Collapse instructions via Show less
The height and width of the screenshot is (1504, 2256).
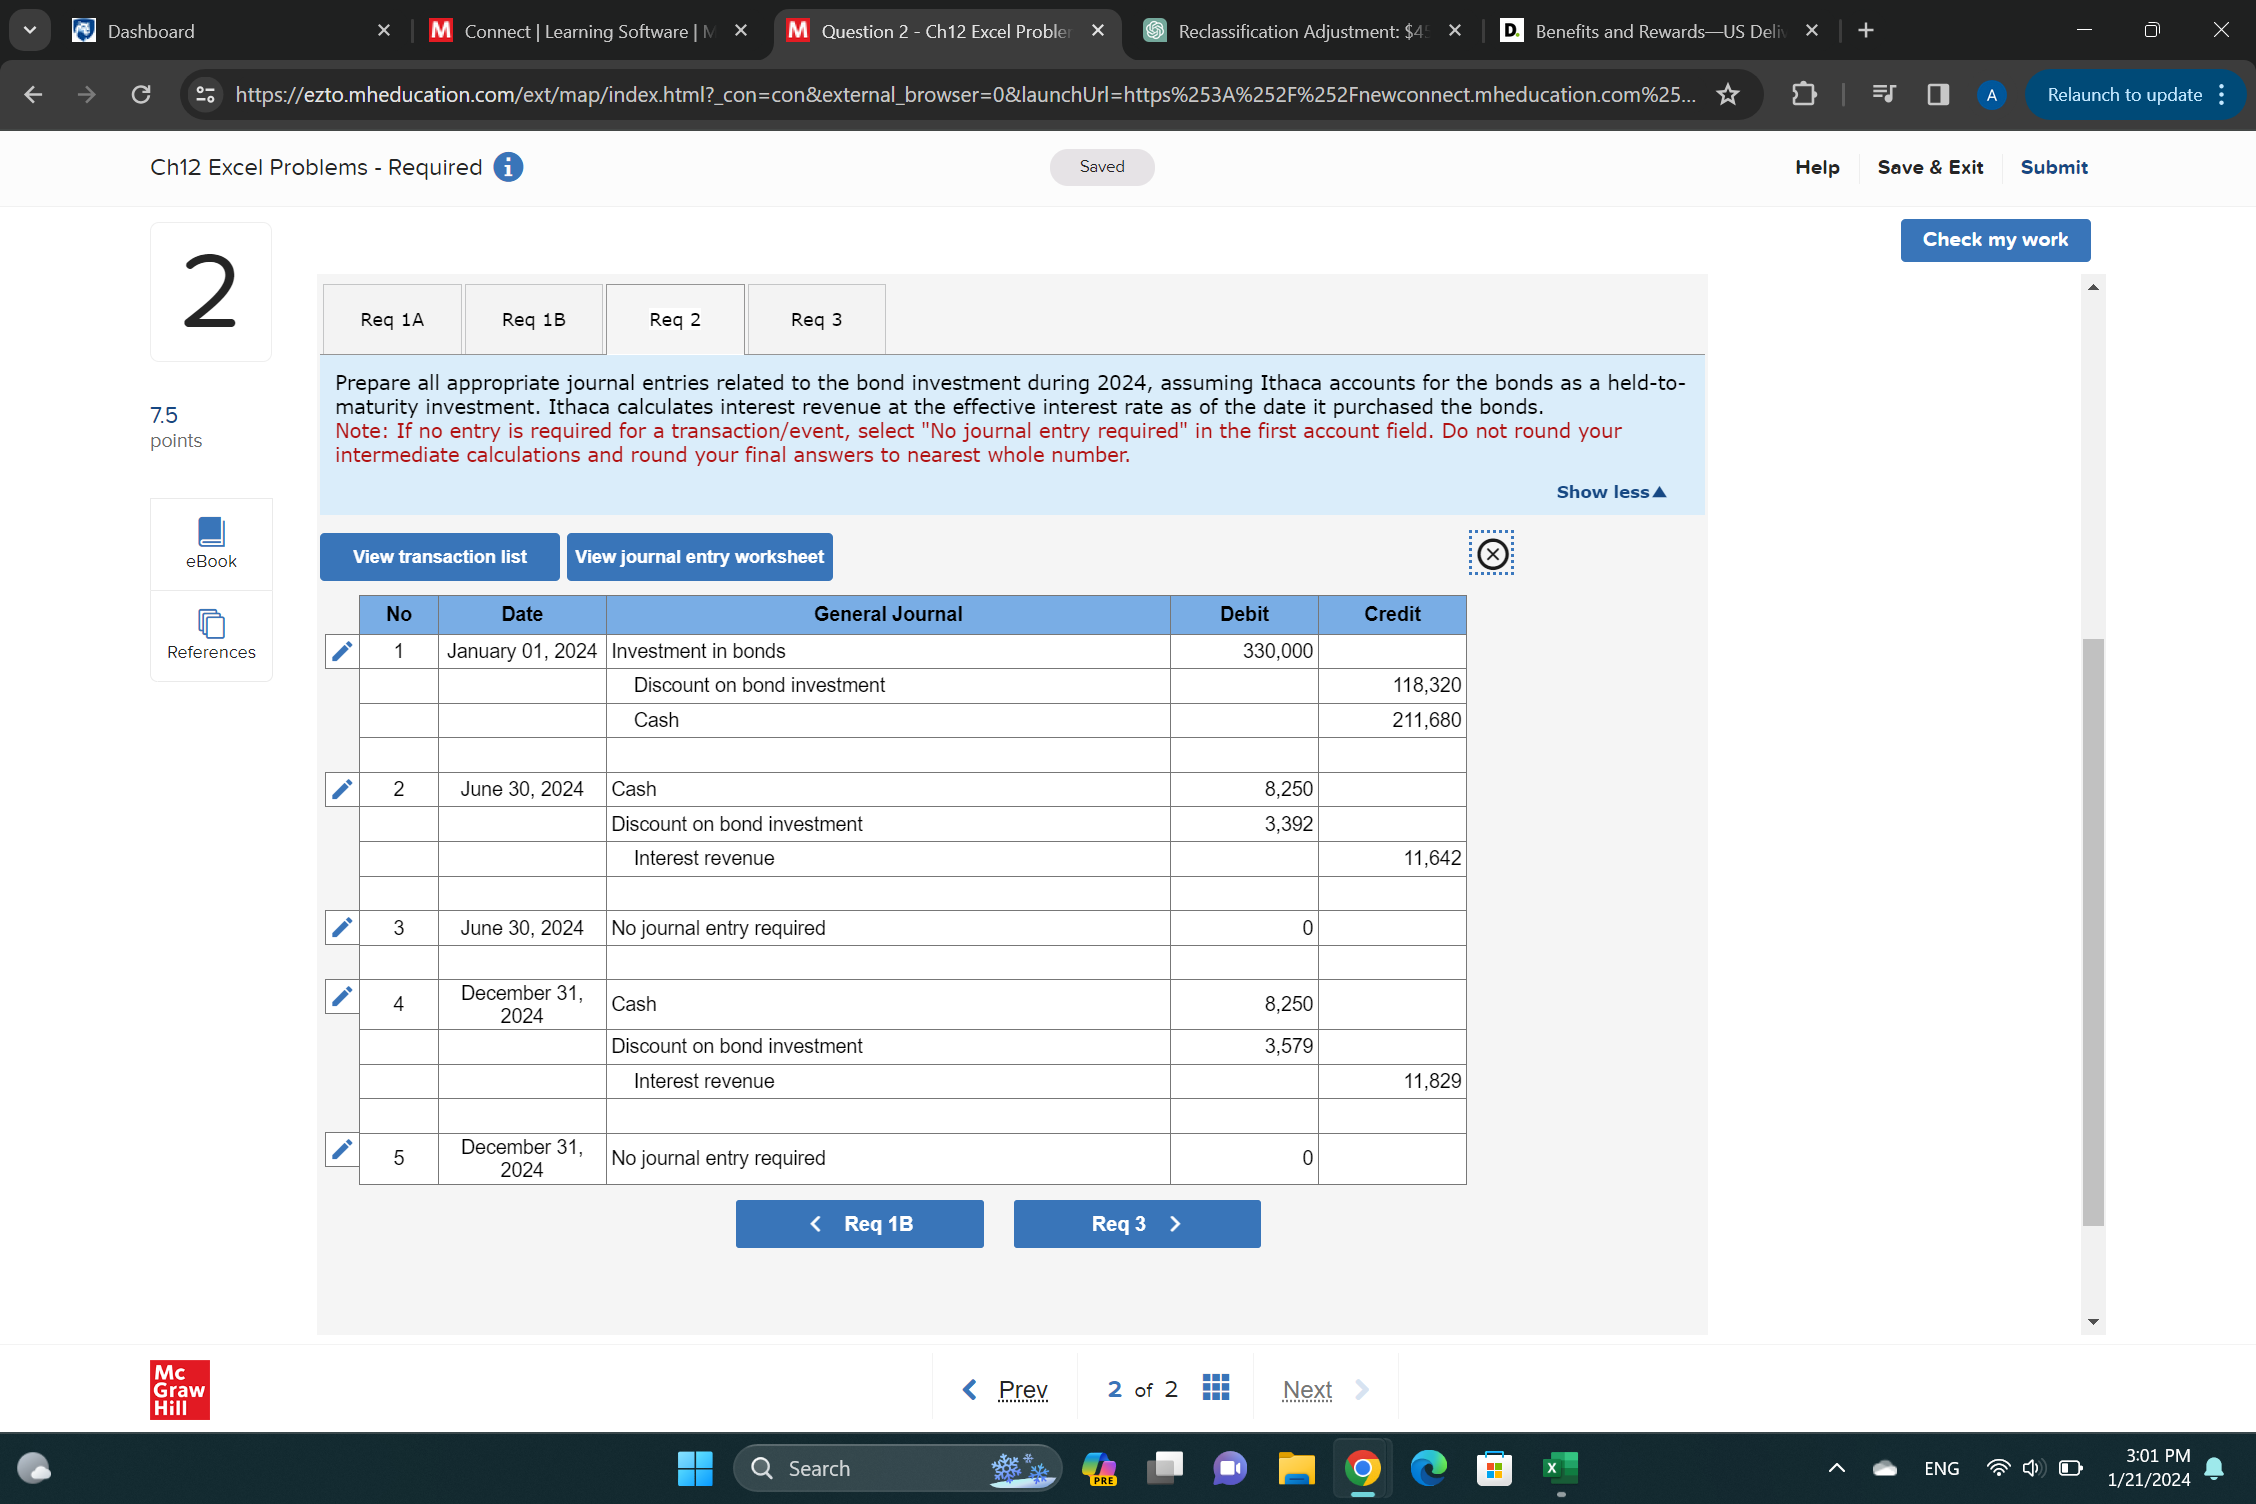click(x=1609, y=491)
